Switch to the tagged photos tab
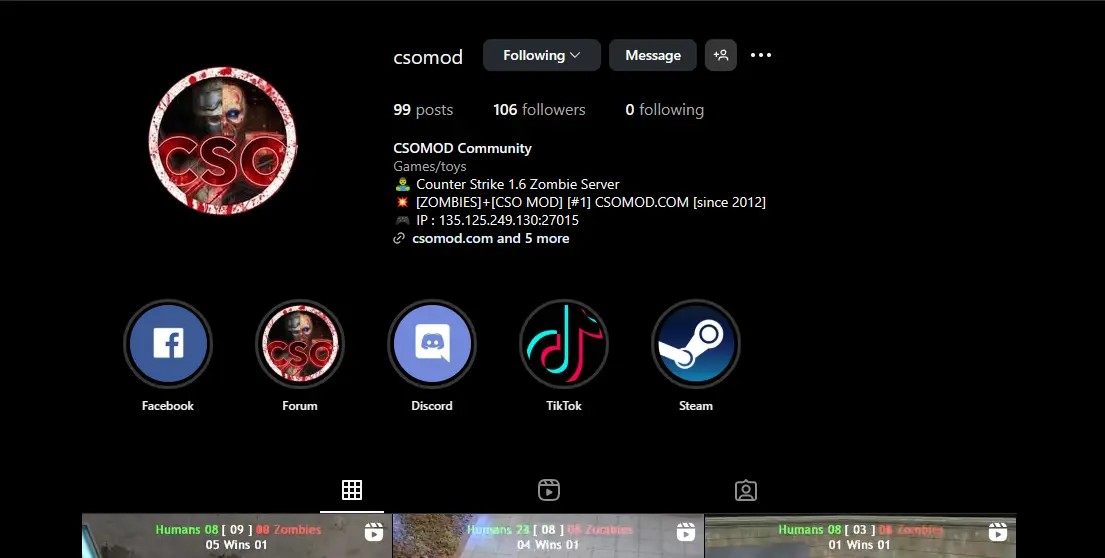 tap(746, 490)
